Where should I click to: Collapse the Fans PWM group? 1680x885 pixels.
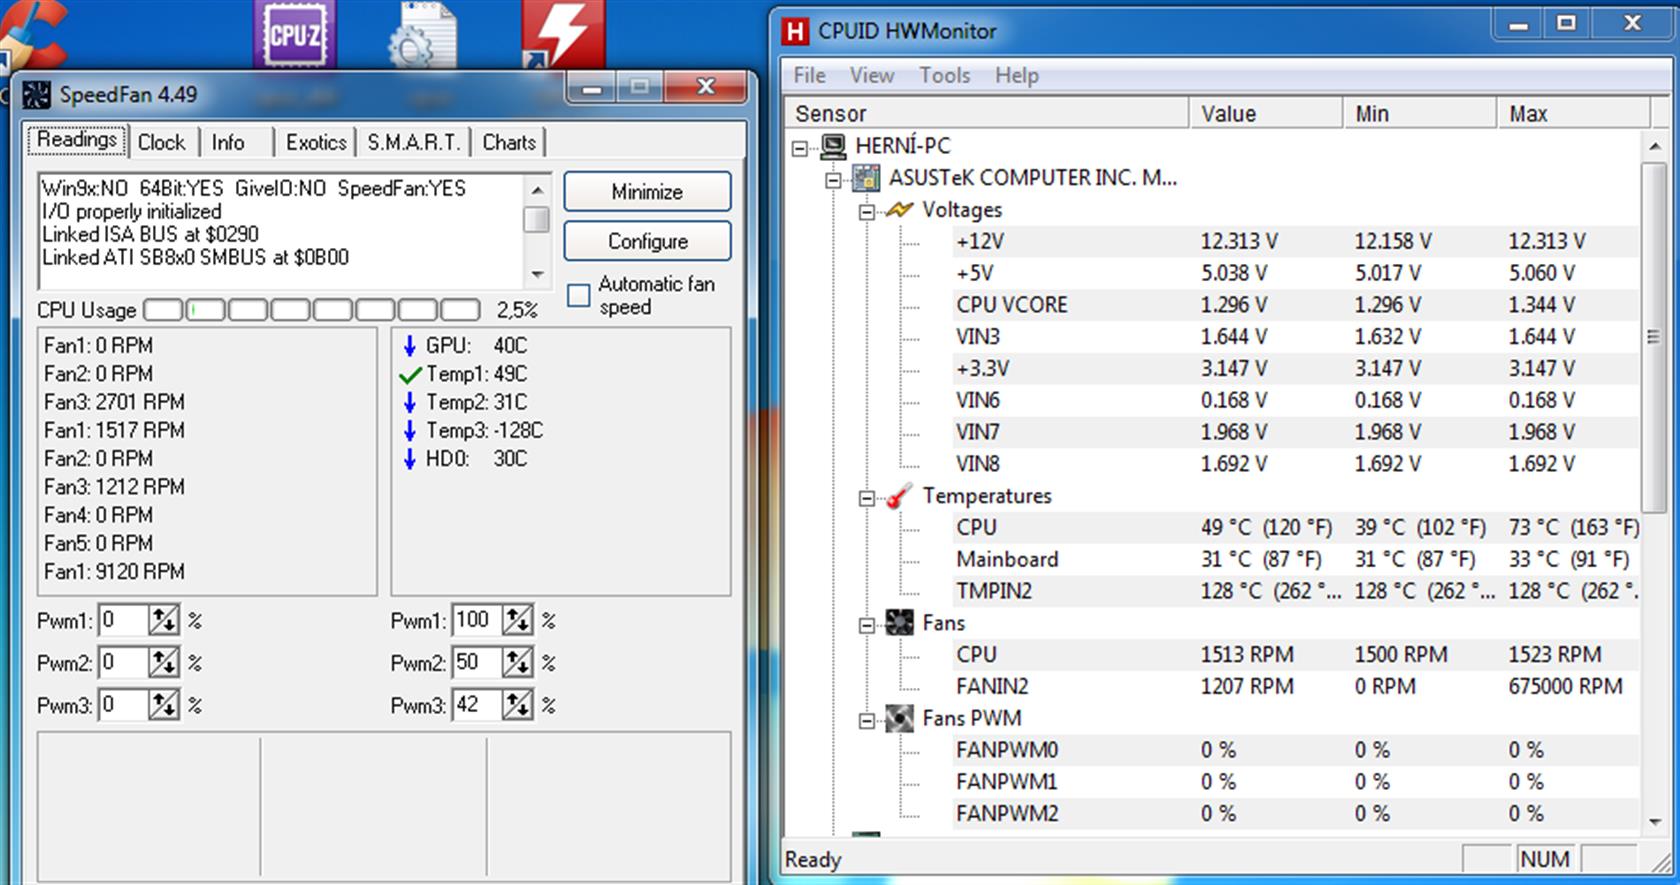pyautogui.click(x=867, y=720)
